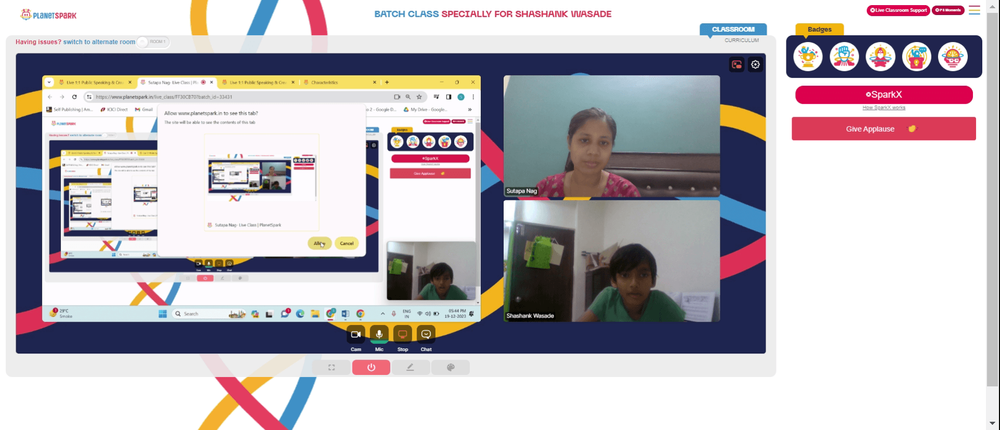Viewport: 1000px width, 430px height.
Task: Stop screen sharing using the Stop button
Action: (402, 334)
